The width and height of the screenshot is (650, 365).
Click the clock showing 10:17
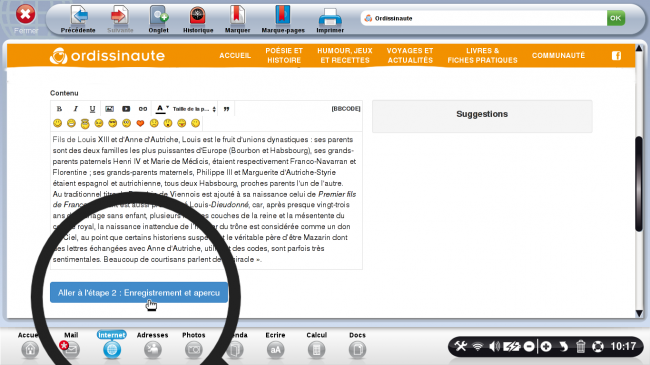[x=623, y=346]
